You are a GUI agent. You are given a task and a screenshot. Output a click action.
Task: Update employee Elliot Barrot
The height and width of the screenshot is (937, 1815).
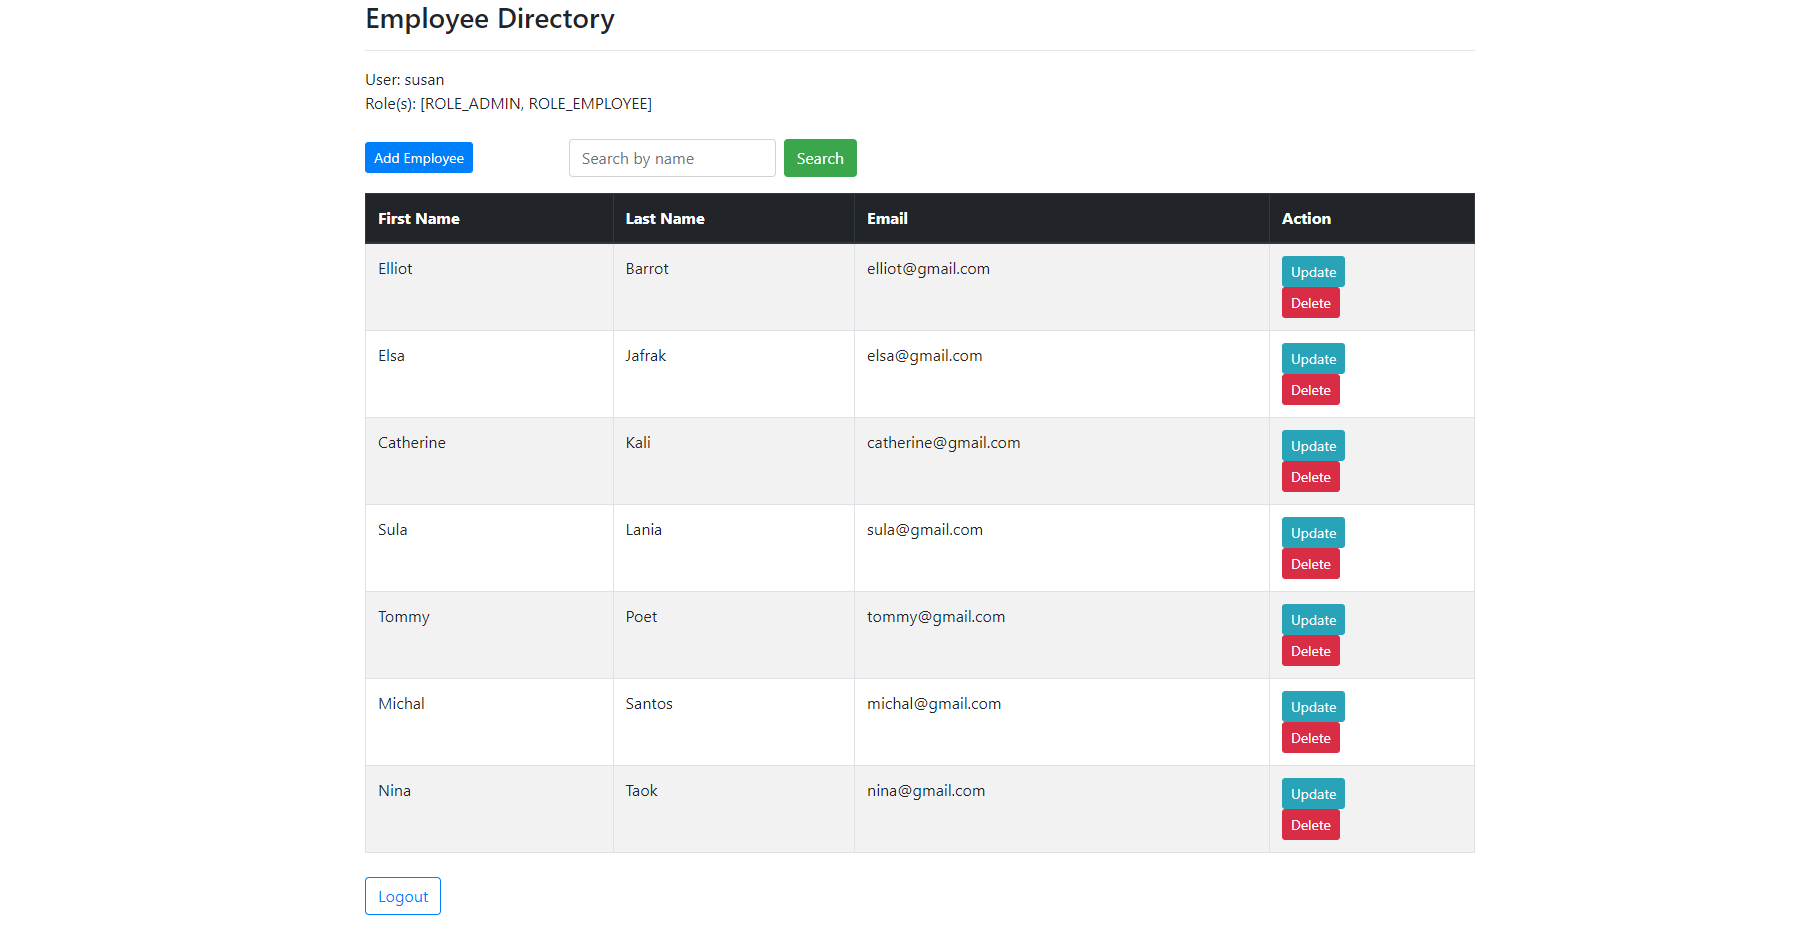[1312, 271]
